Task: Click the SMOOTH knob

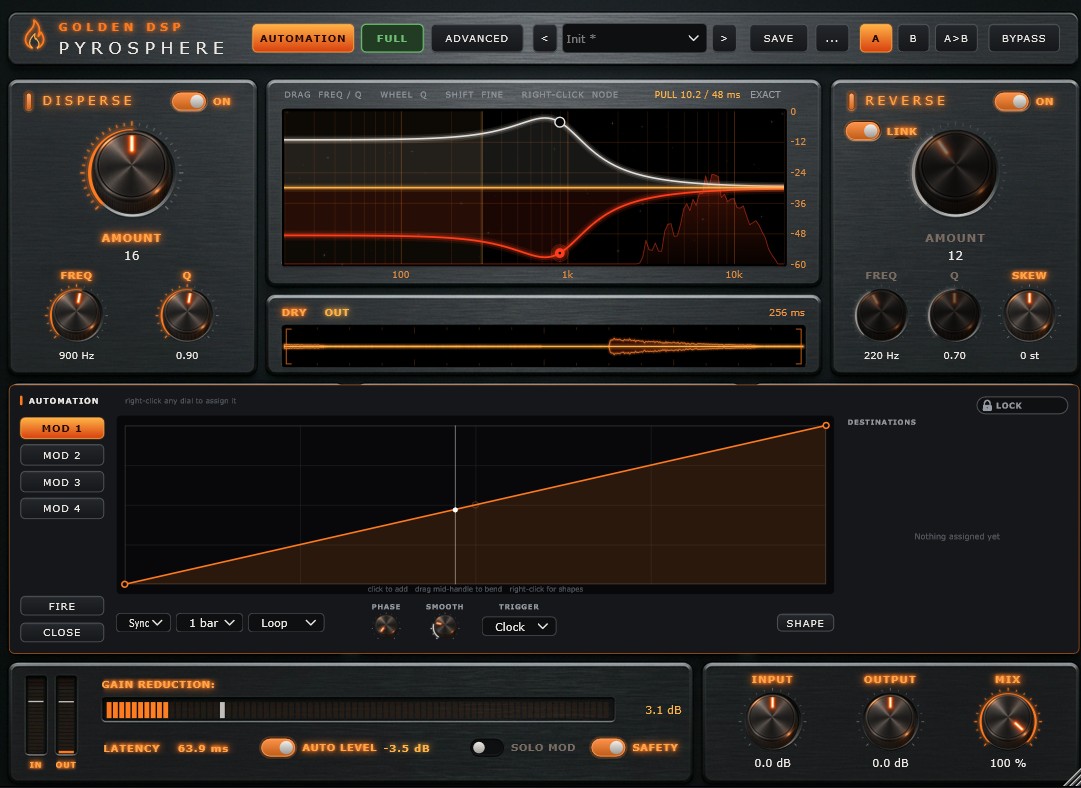Action: coord(445,626)
